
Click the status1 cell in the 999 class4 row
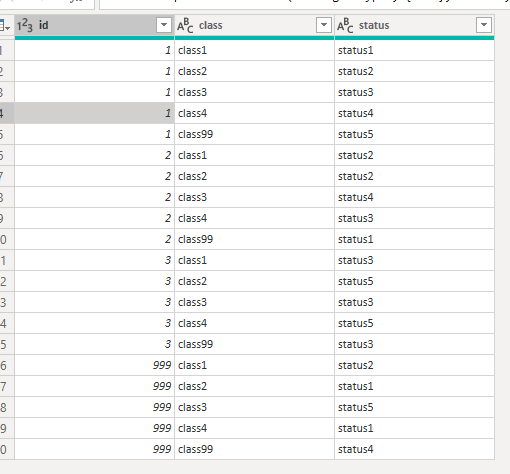point(414,428)
